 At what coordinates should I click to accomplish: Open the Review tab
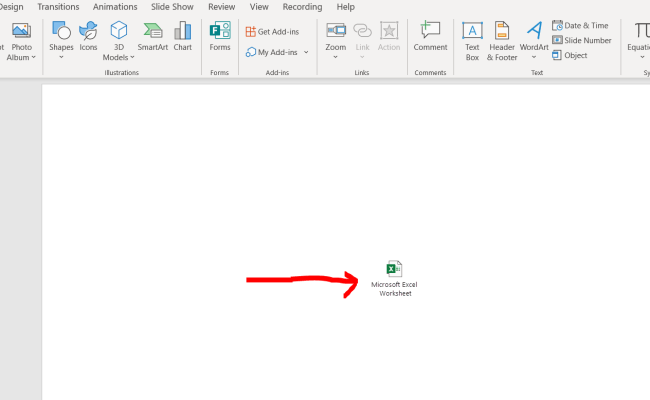coord(221,7)
